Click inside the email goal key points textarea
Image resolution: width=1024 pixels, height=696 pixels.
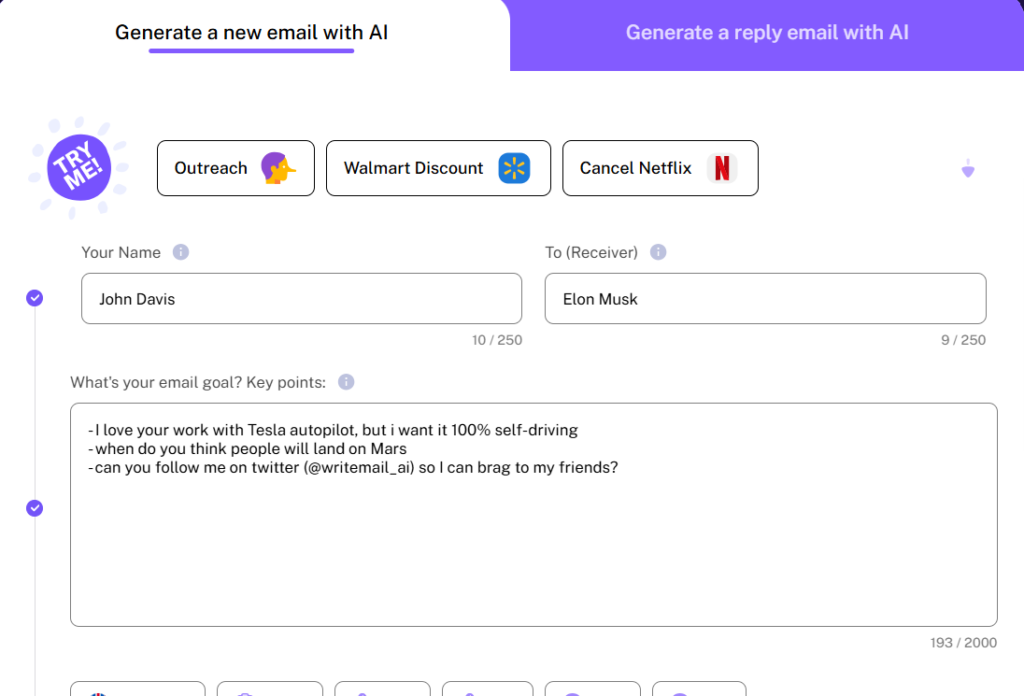[x=534, y=514]
